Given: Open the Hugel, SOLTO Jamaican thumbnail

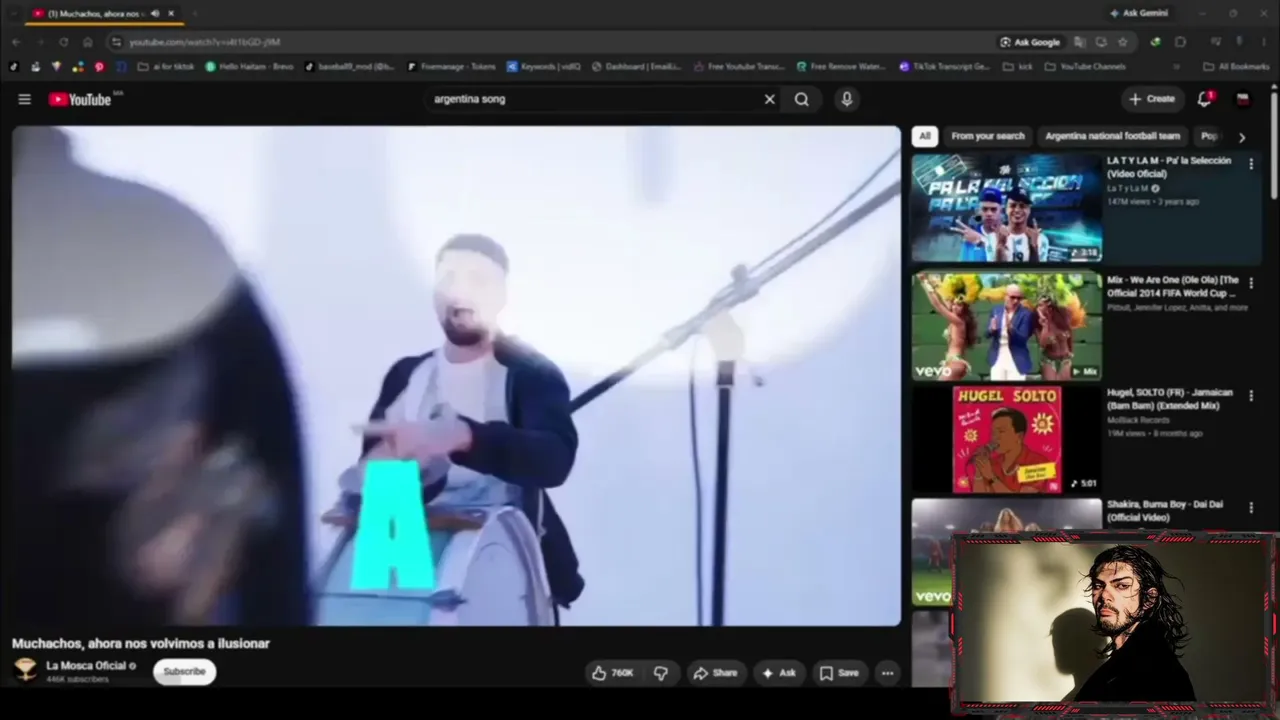Looking at the screenshot, I should coord(1007,440).
